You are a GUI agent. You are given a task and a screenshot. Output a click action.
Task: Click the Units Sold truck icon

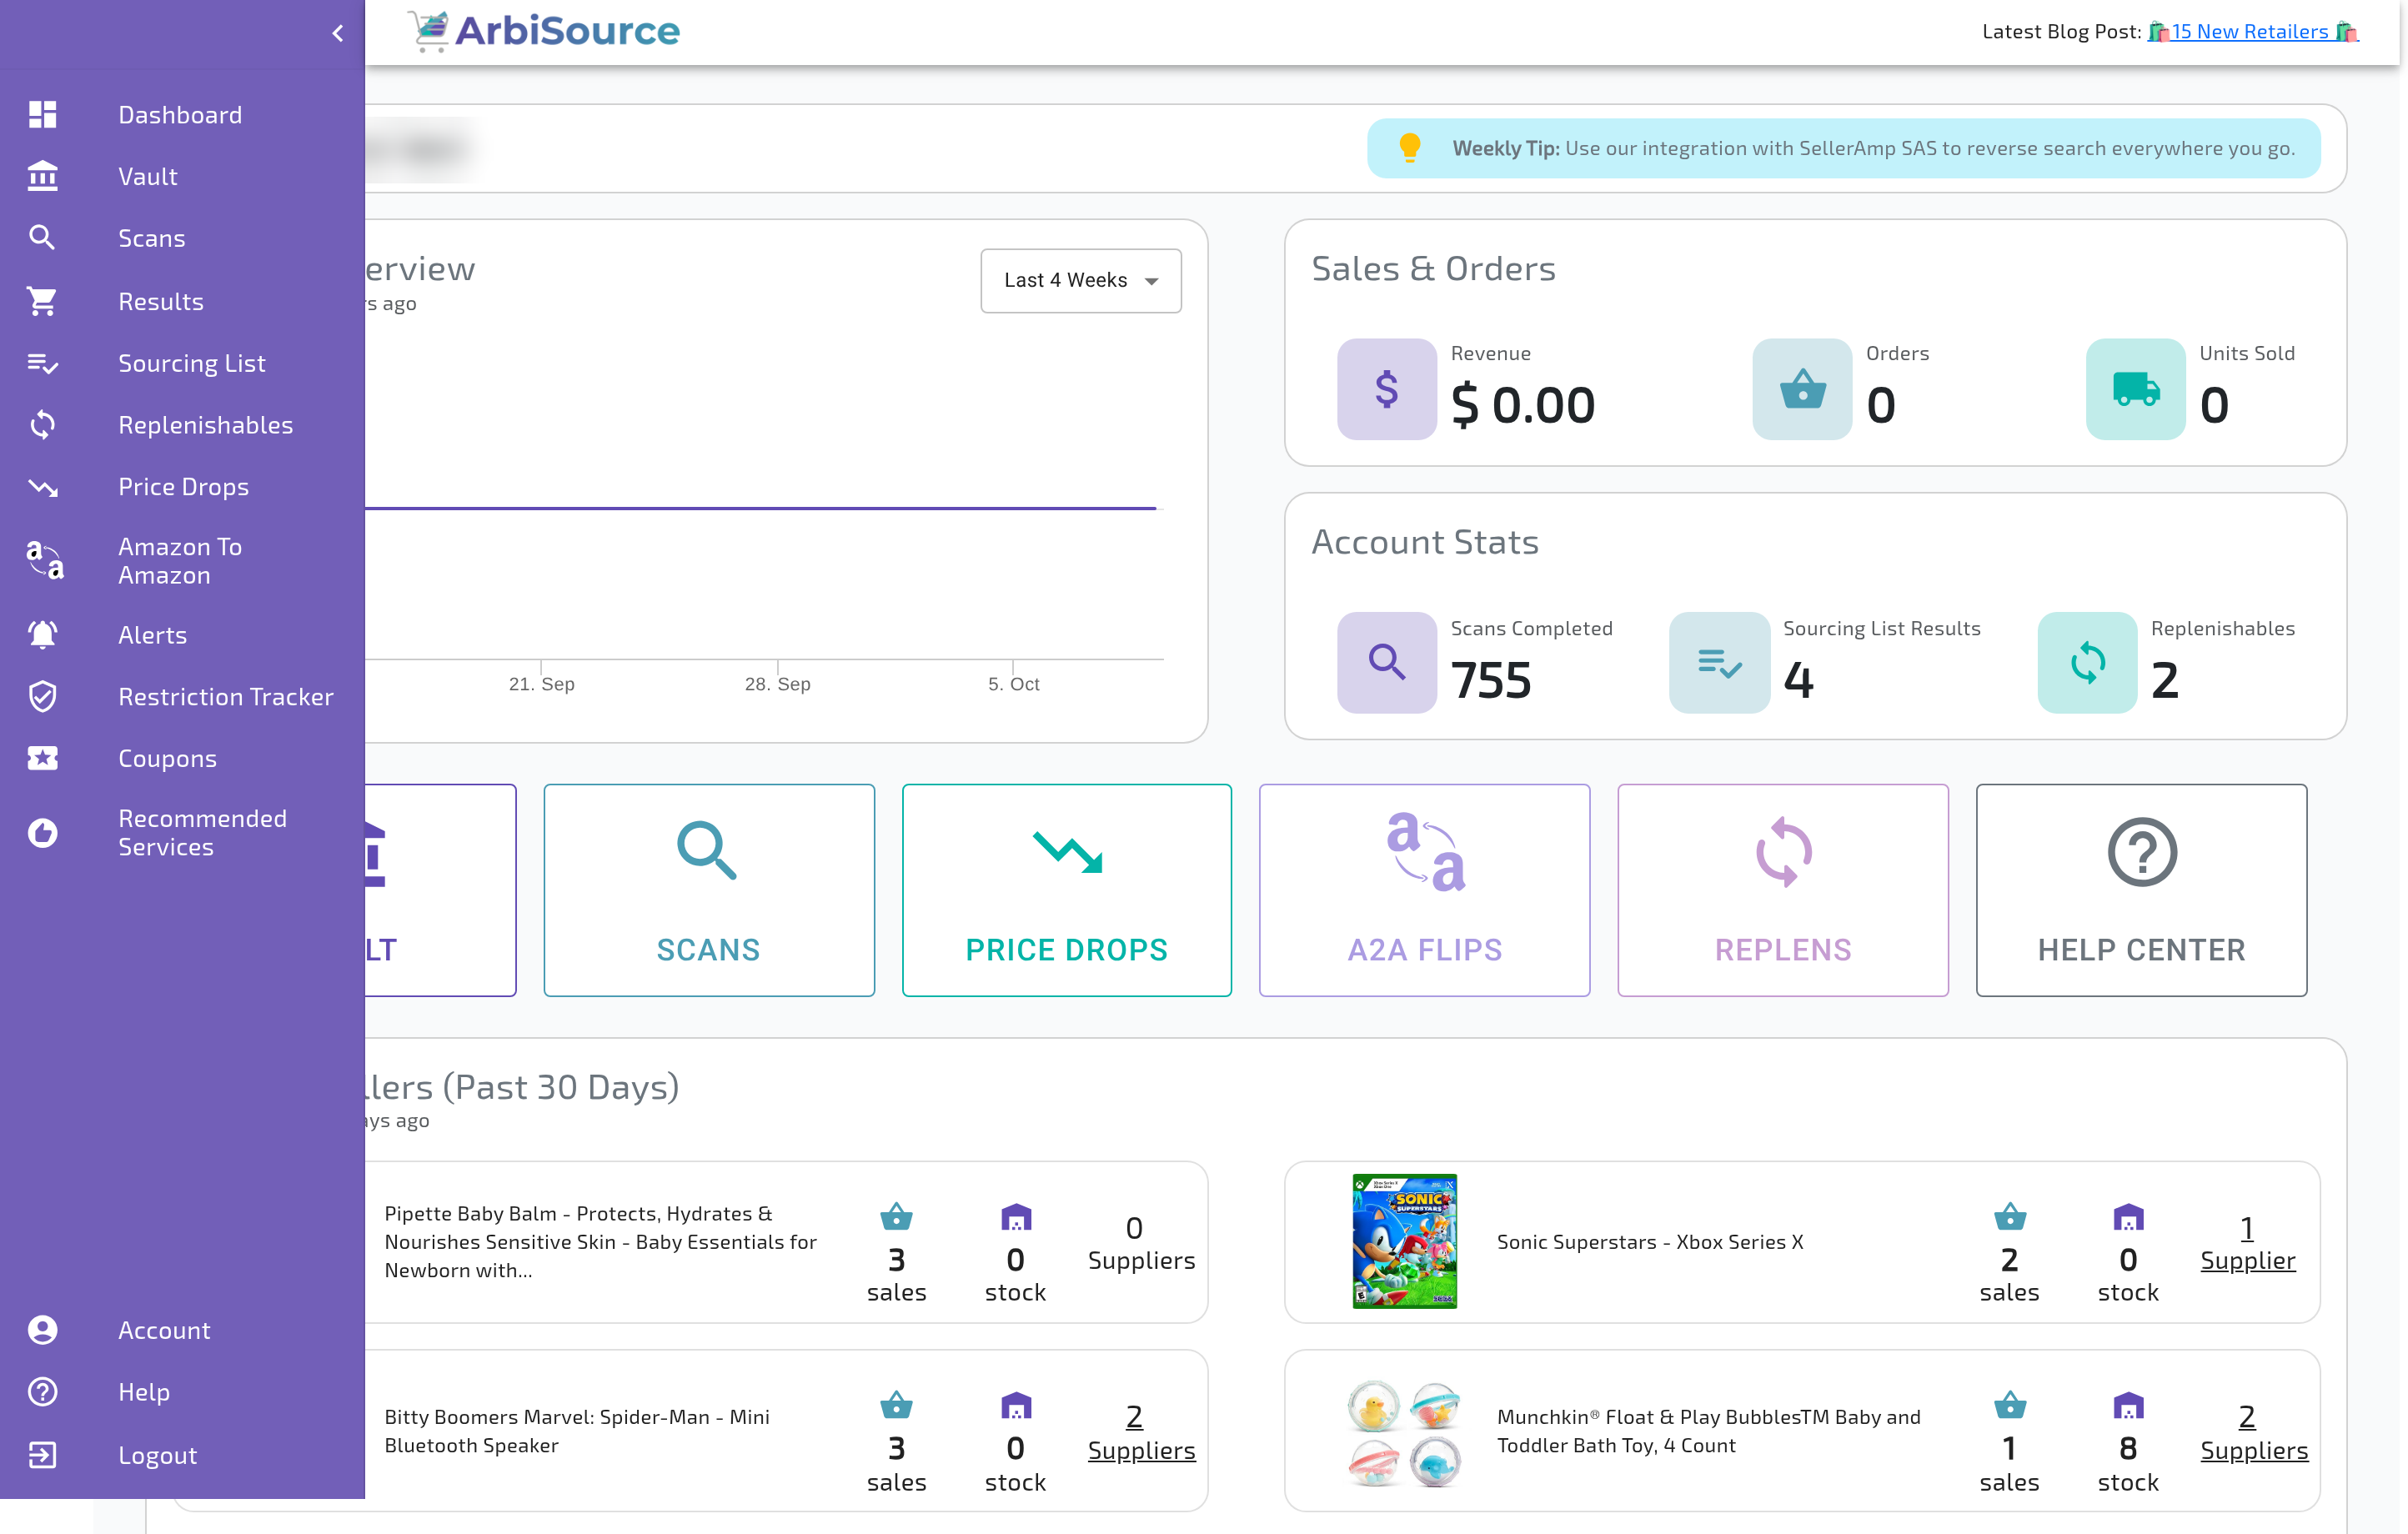(x=2135, y=389)
